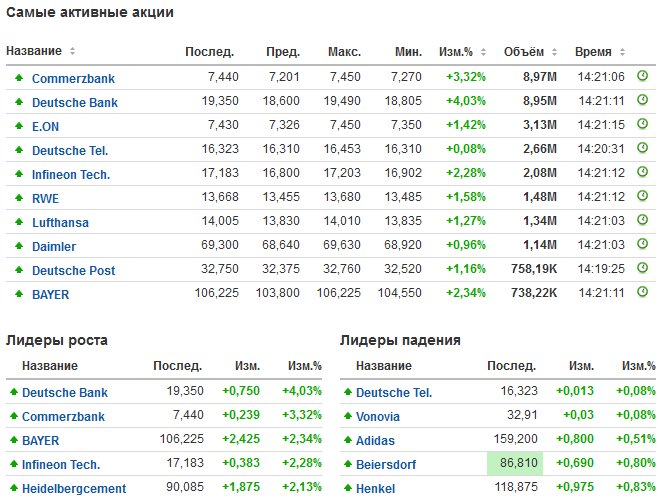Viewport: 660px width, 500px height.
Task: Click the clock icon in Daimler row
Action: click(x=642, y=244)
